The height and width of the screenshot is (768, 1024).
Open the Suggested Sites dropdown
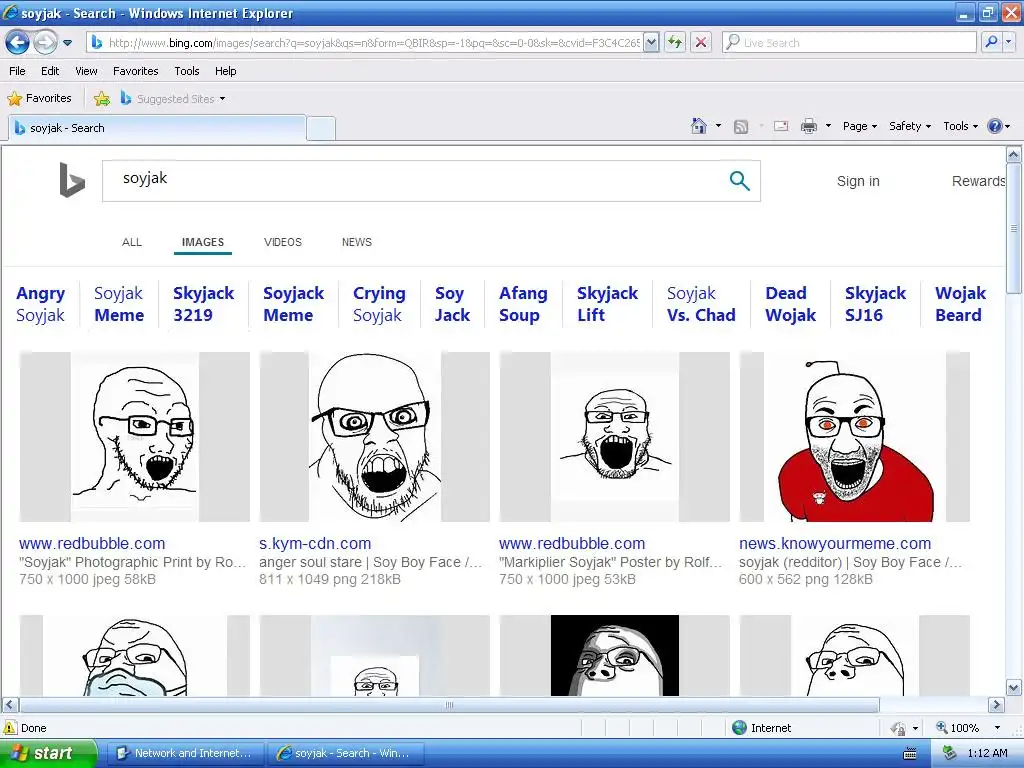point(173,99)
